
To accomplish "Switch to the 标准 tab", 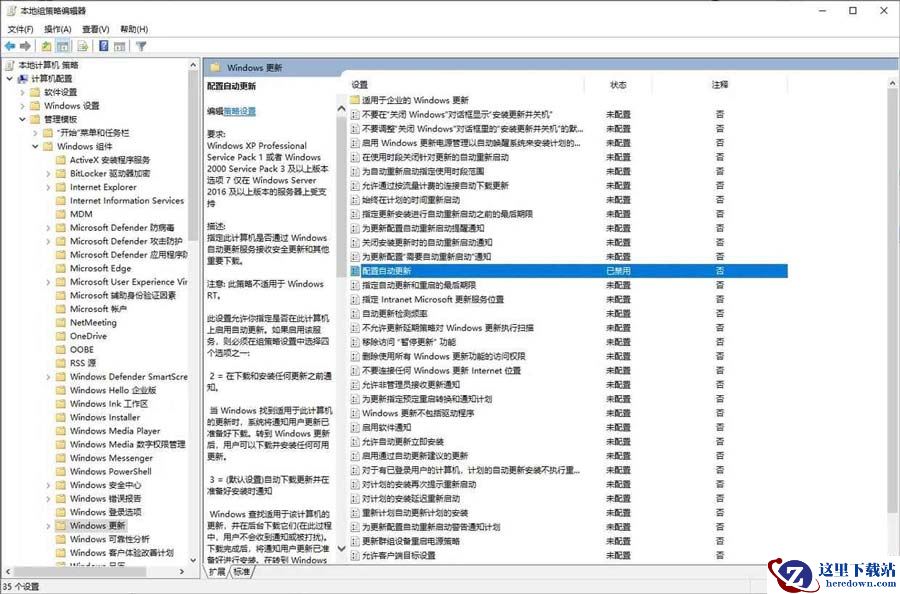I will coord(242,572).
